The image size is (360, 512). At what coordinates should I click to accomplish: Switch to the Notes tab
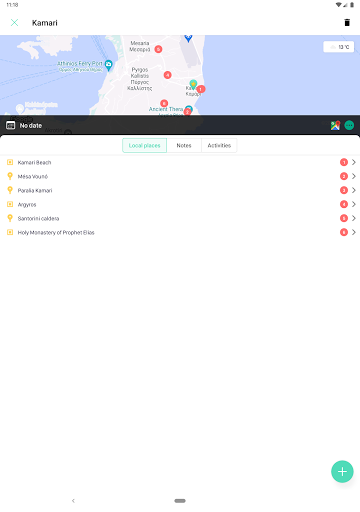coord(184,145)
